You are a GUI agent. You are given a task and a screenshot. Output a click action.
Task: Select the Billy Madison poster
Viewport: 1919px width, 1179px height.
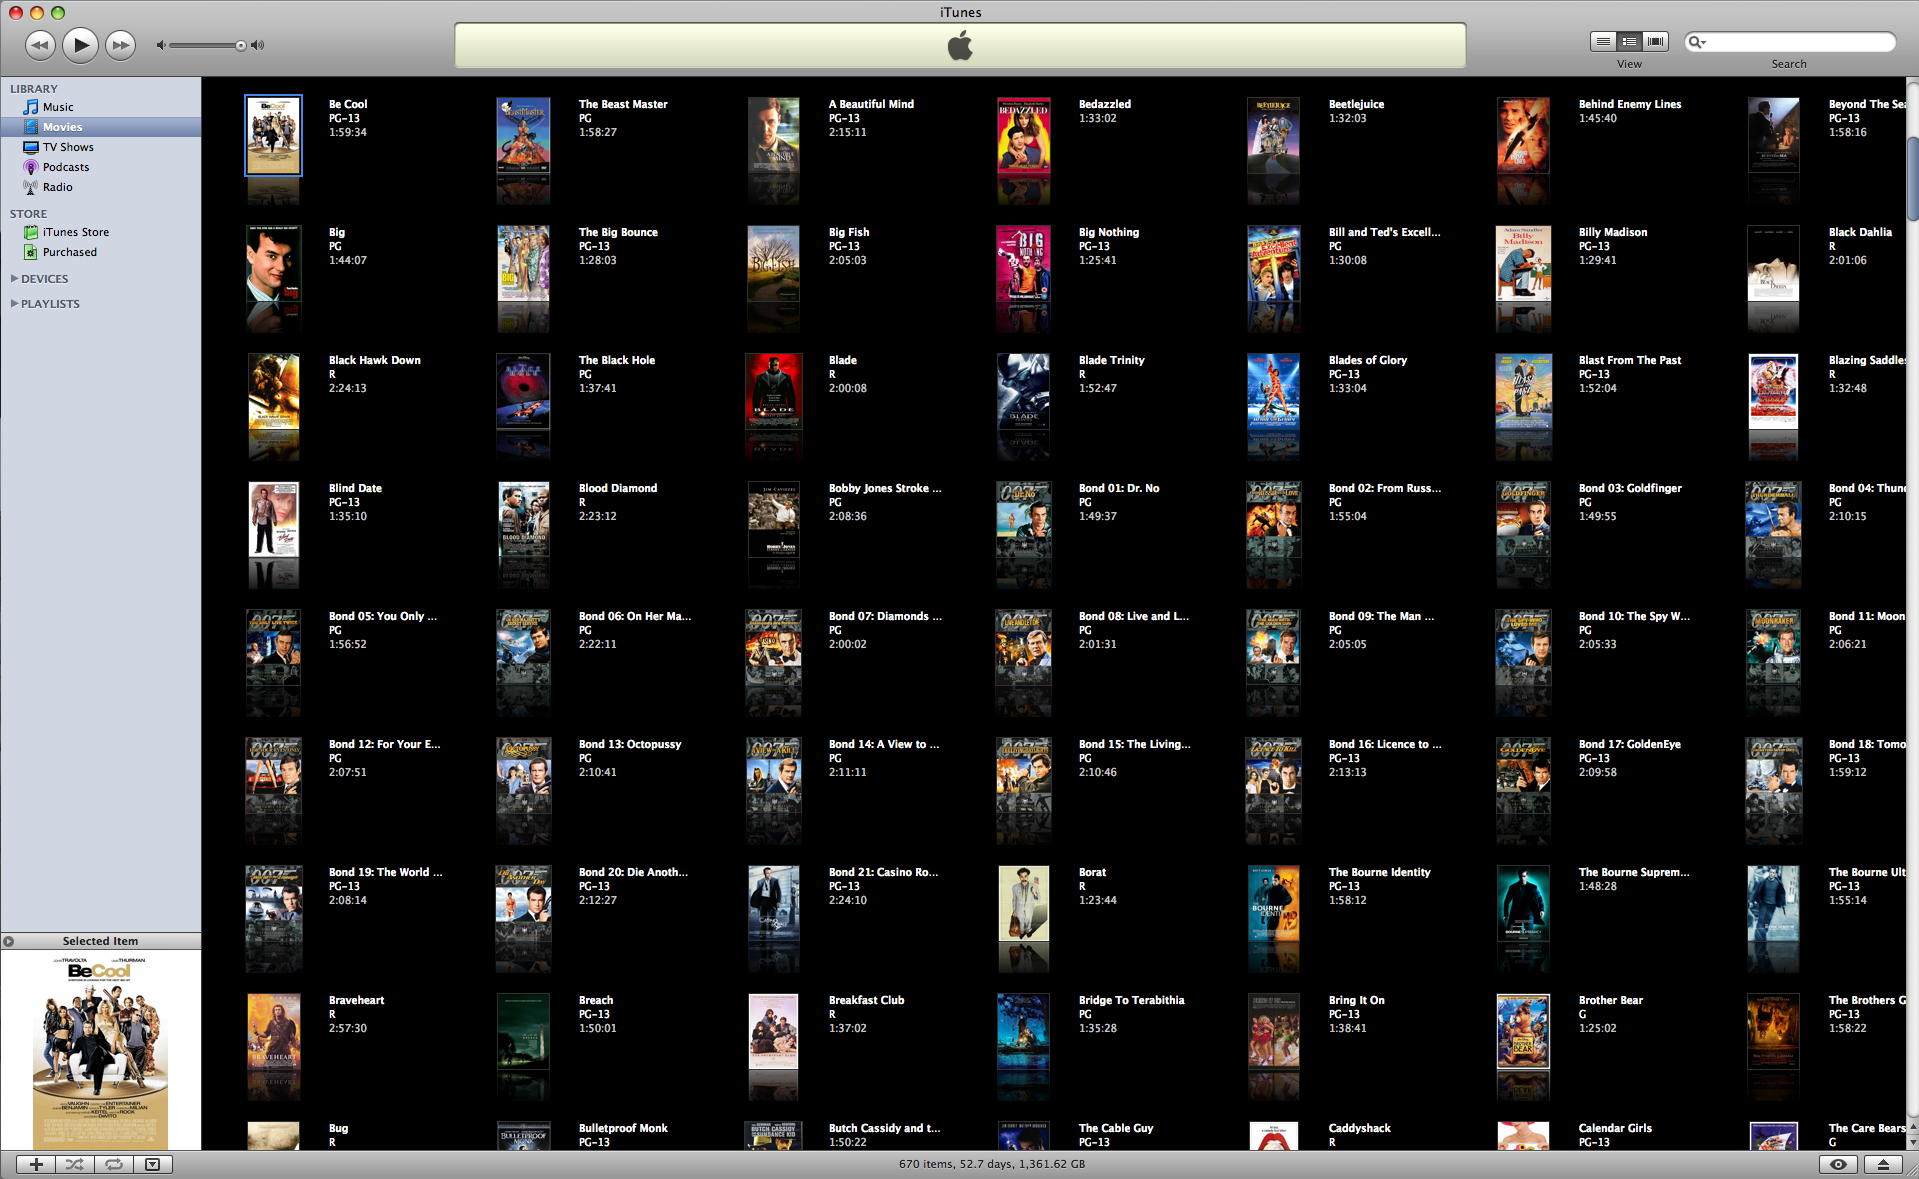coord(1523,264)
